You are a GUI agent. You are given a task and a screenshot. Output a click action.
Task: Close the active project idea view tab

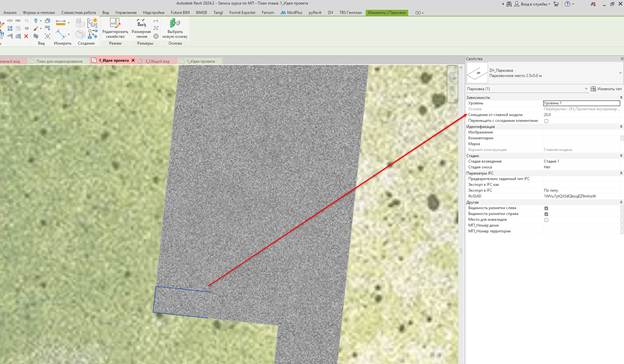(x=133, y=60)
